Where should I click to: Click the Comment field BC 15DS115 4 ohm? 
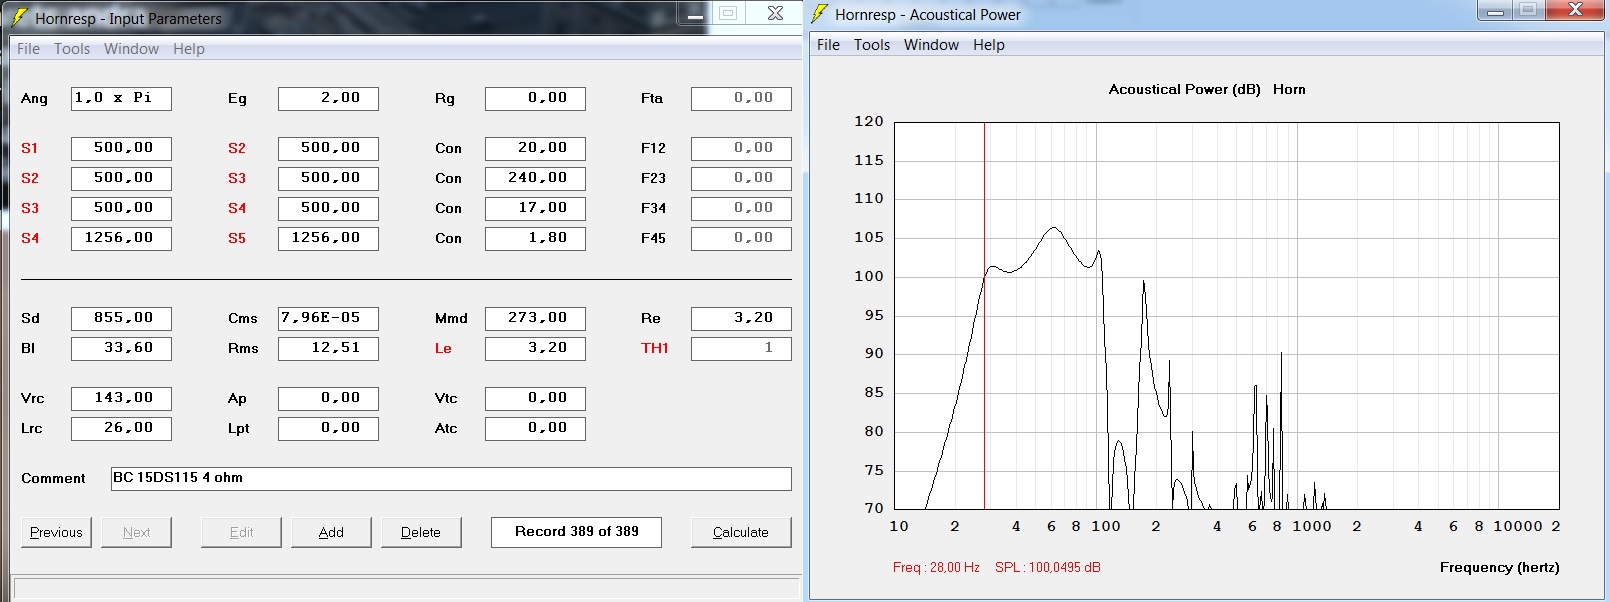tap(451, 478)
